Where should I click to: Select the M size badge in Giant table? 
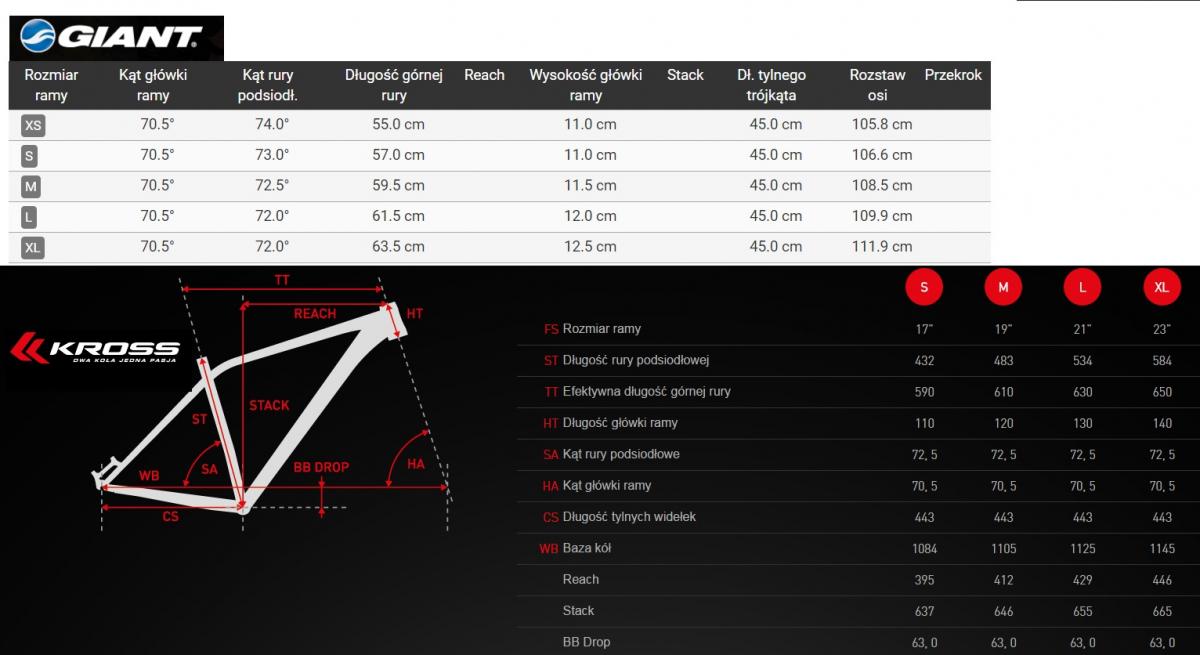tap(31, 187)
